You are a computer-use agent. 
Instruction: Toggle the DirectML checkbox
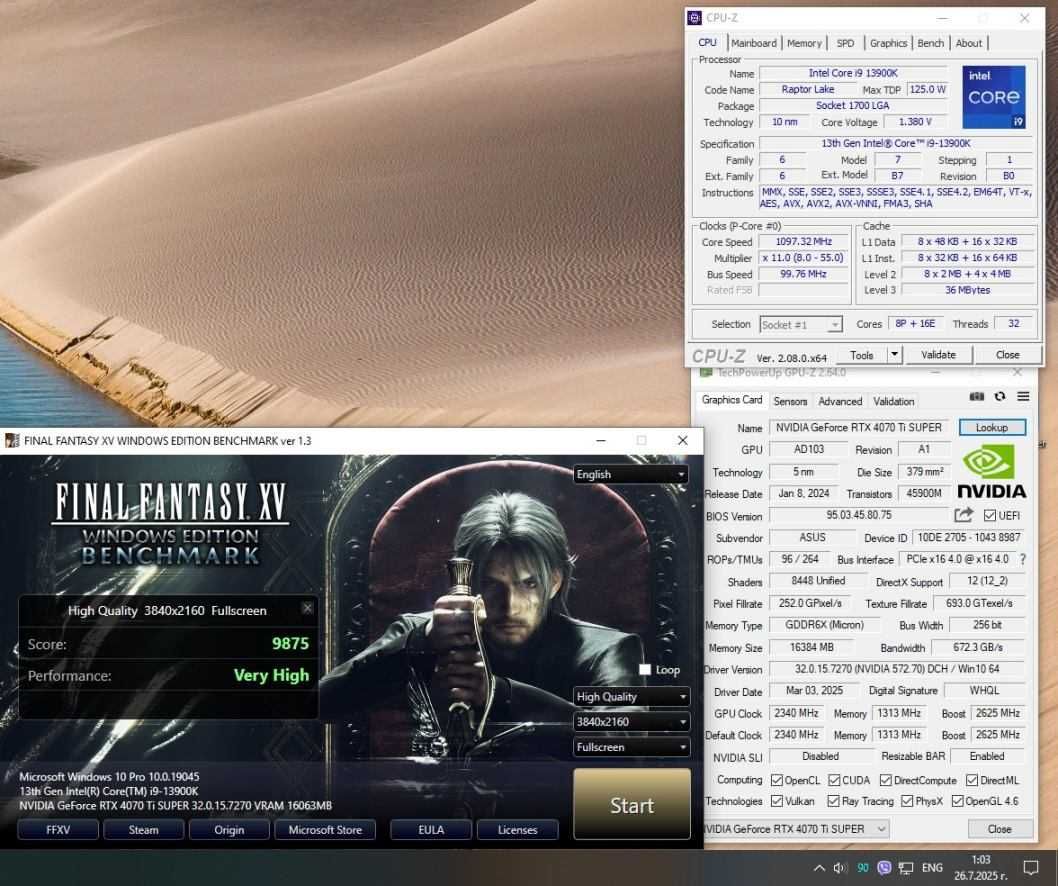tap(972, 780)
